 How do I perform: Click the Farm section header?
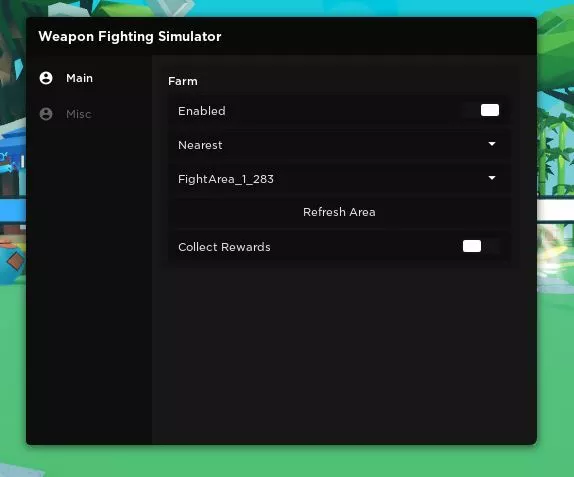pos(183,81)
